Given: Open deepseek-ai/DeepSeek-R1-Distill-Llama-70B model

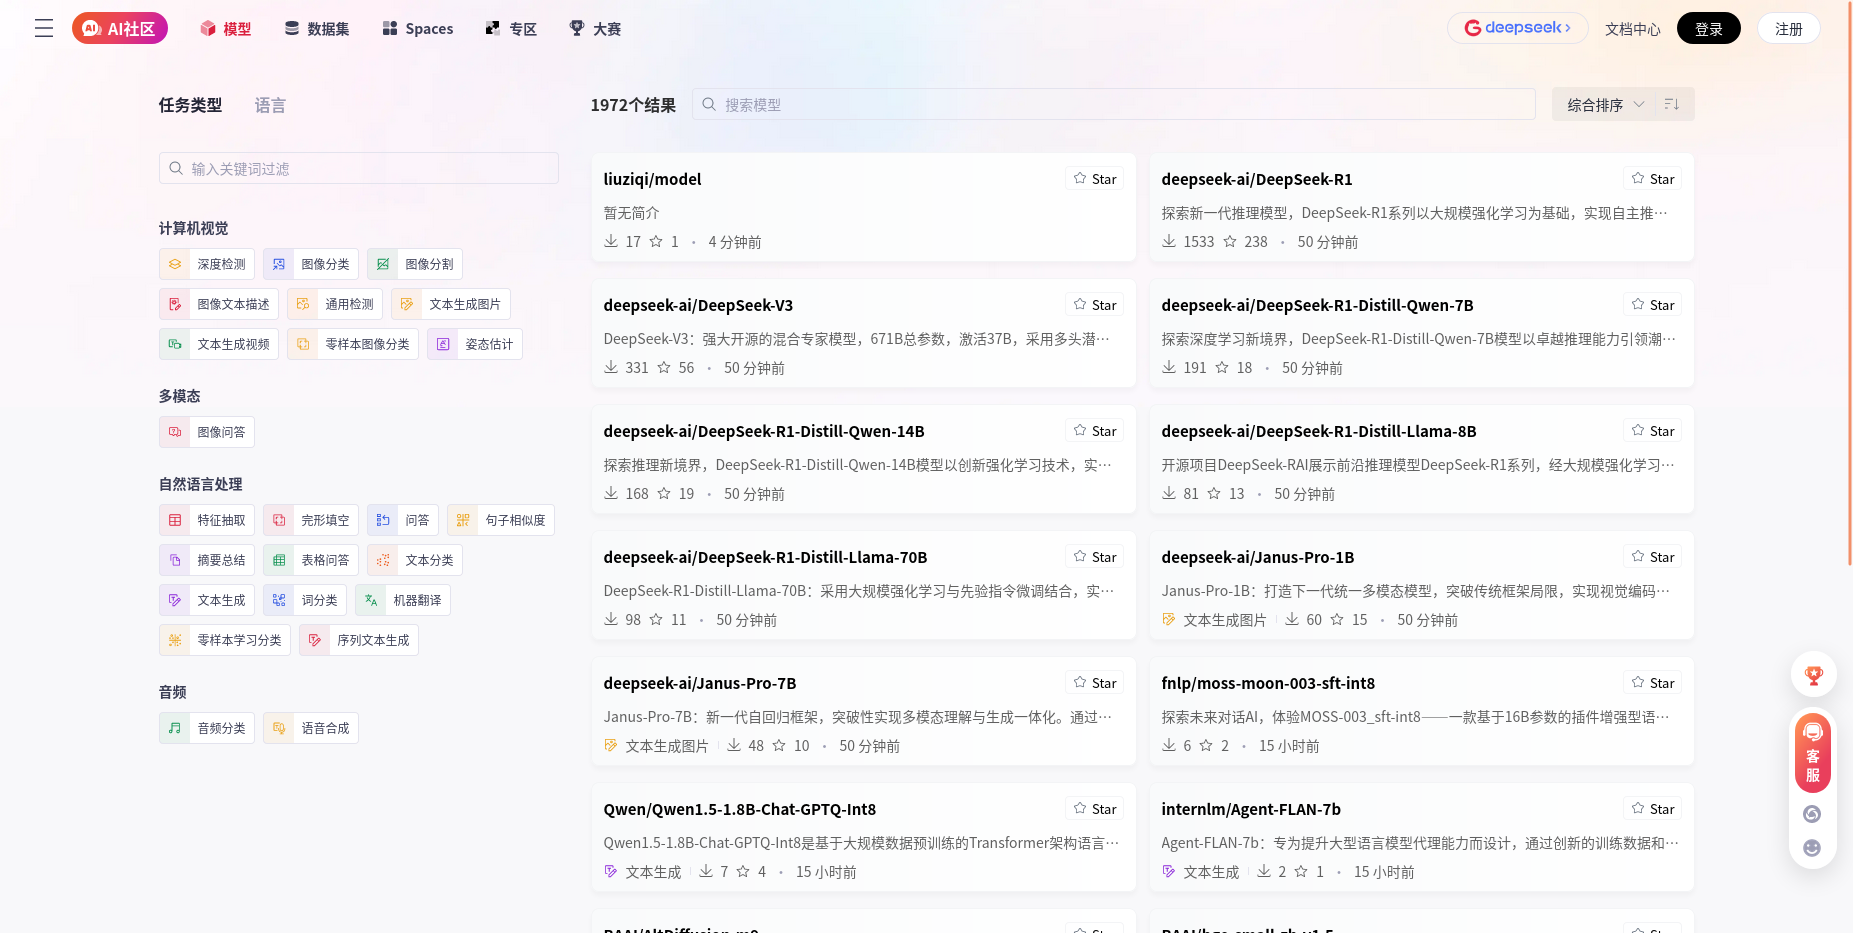Looking at the screenshot, I should pos(765,557).
